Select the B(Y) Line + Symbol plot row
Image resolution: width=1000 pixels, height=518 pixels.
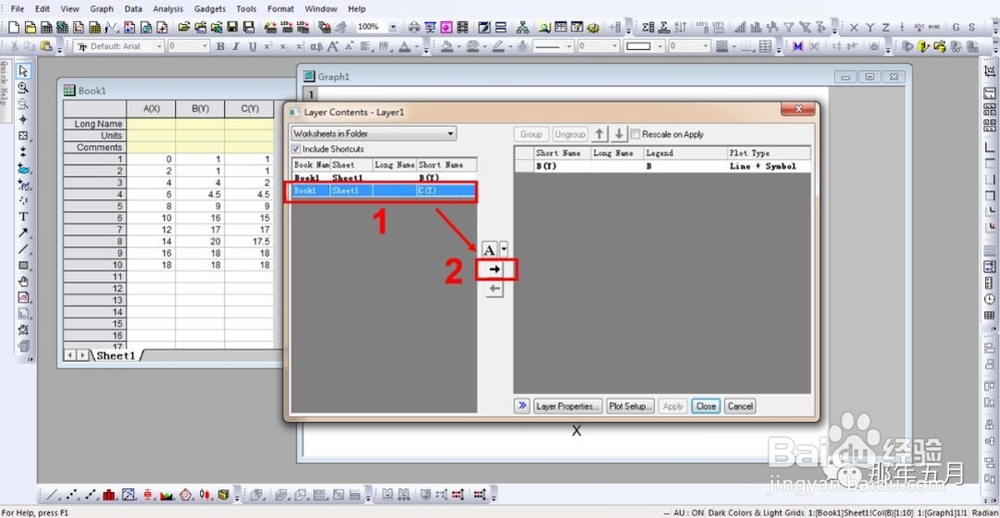click(x=663, y=166)
